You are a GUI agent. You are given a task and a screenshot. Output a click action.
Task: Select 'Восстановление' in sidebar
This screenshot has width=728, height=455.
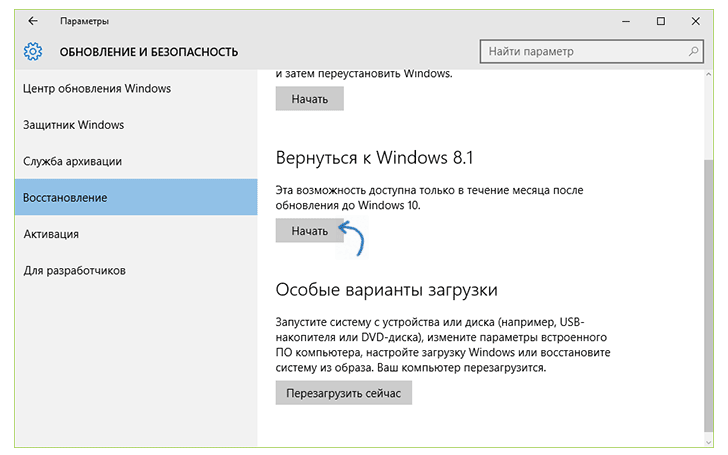tap(136, 197)
